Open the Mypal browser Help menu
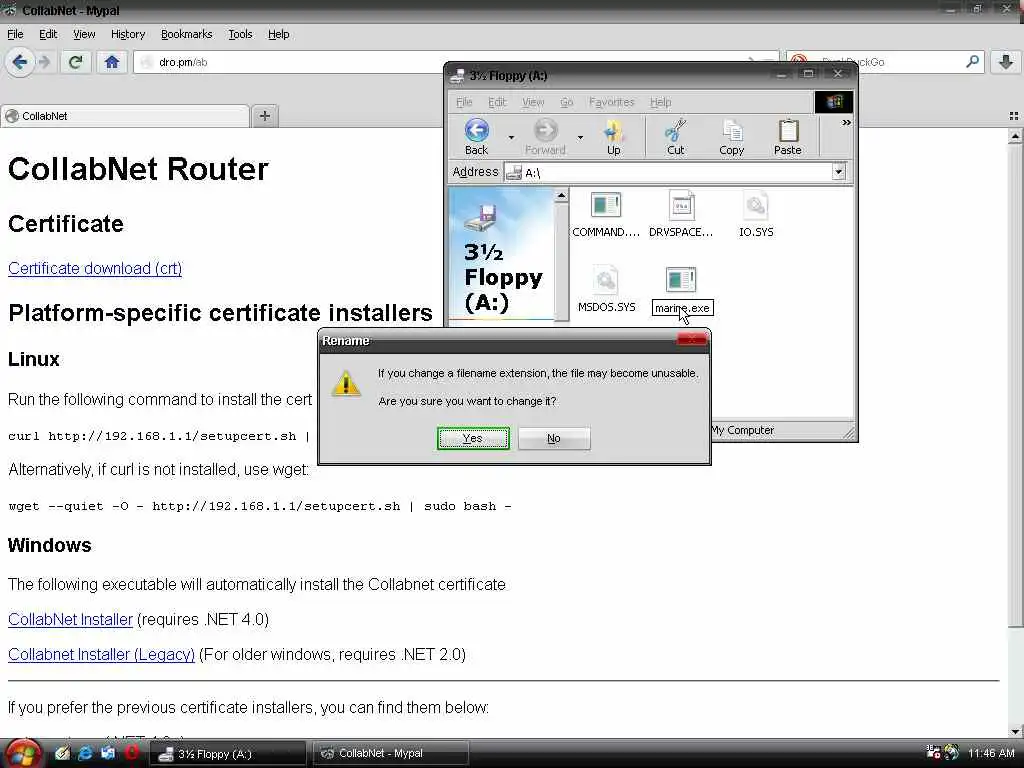The width and height of the screenshot is (1024, 768). click(278, 34)
